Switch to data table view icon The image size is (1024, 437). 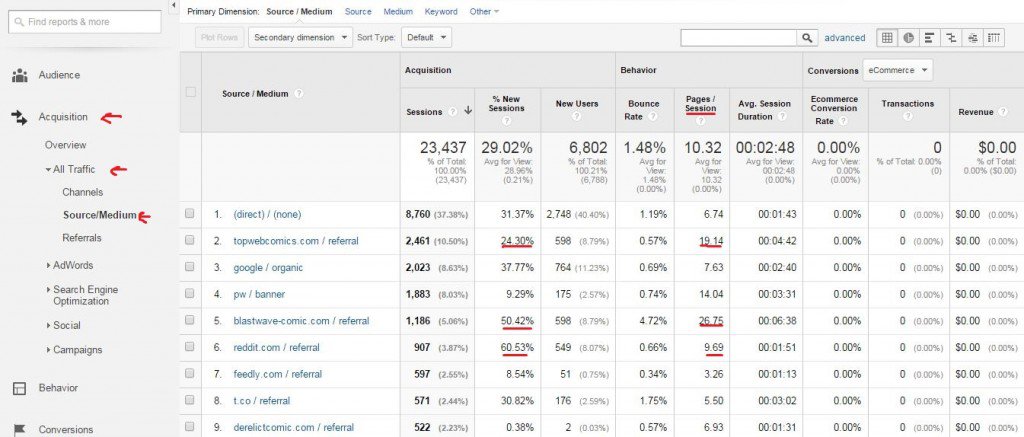[x=887, y=38]
